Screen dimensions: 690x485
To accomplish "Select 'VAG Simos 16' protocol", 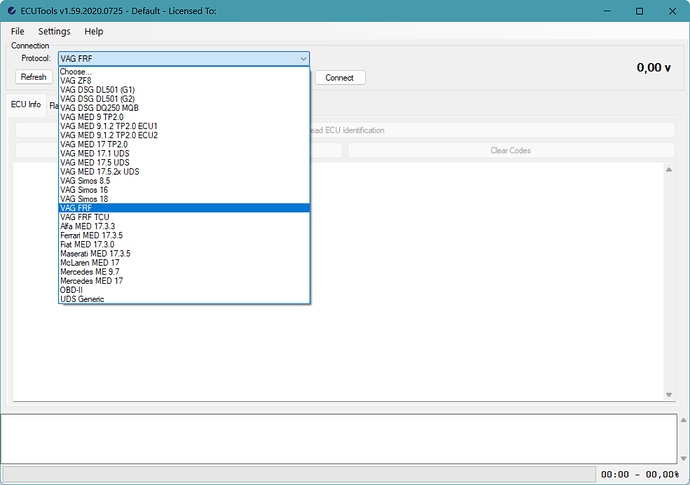I will (184, 190).
